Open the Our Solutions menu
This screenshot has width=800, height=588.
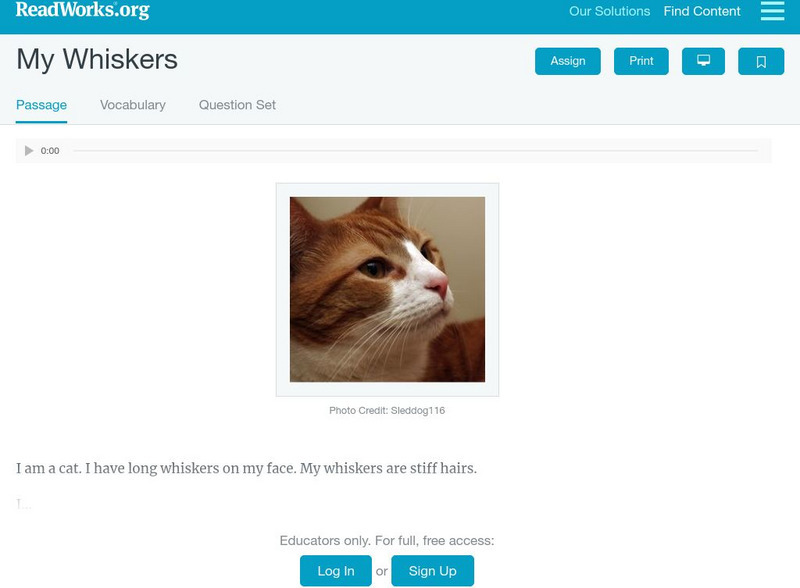(609, 11)
